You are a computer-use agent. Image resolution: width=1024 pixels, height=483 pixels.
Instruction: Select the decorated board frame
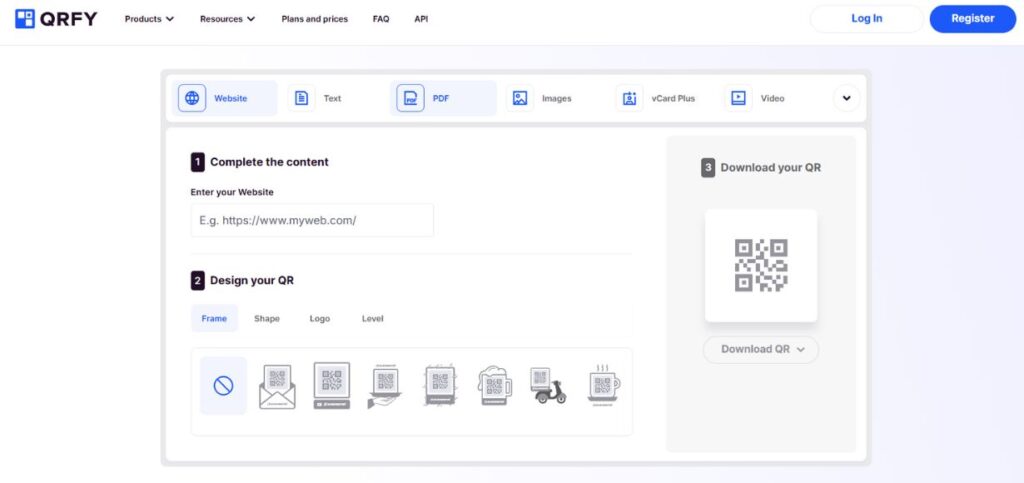click(440, 386)
